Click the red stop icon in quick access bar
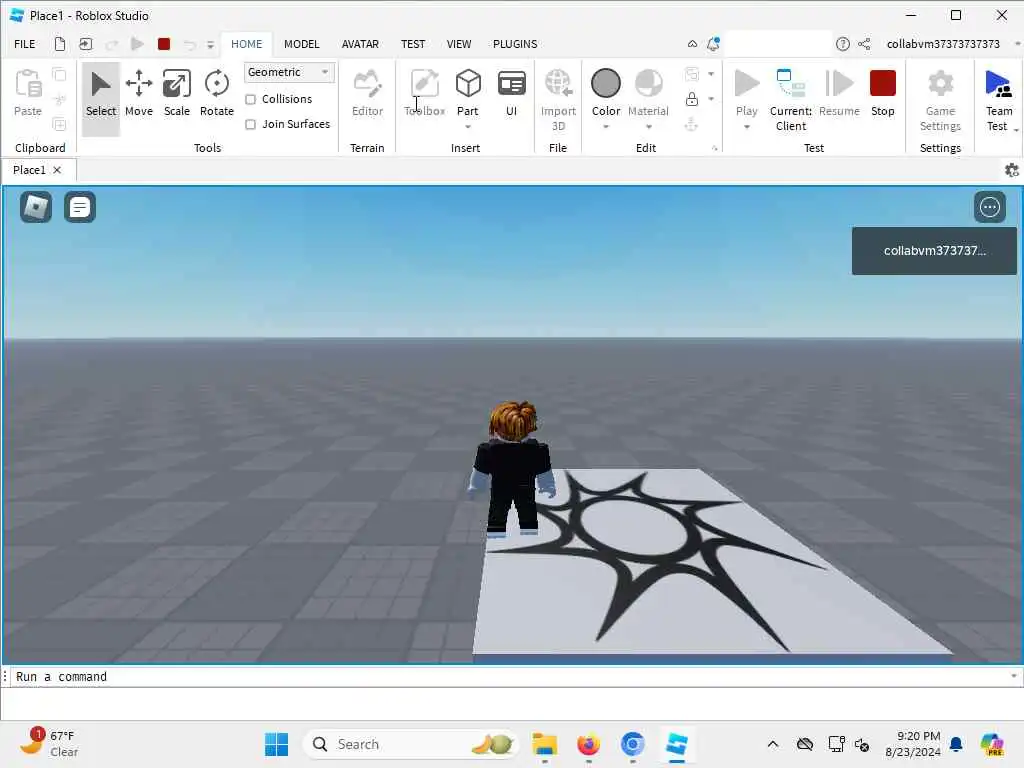The image size is (1024, 768). coord(164,44)
